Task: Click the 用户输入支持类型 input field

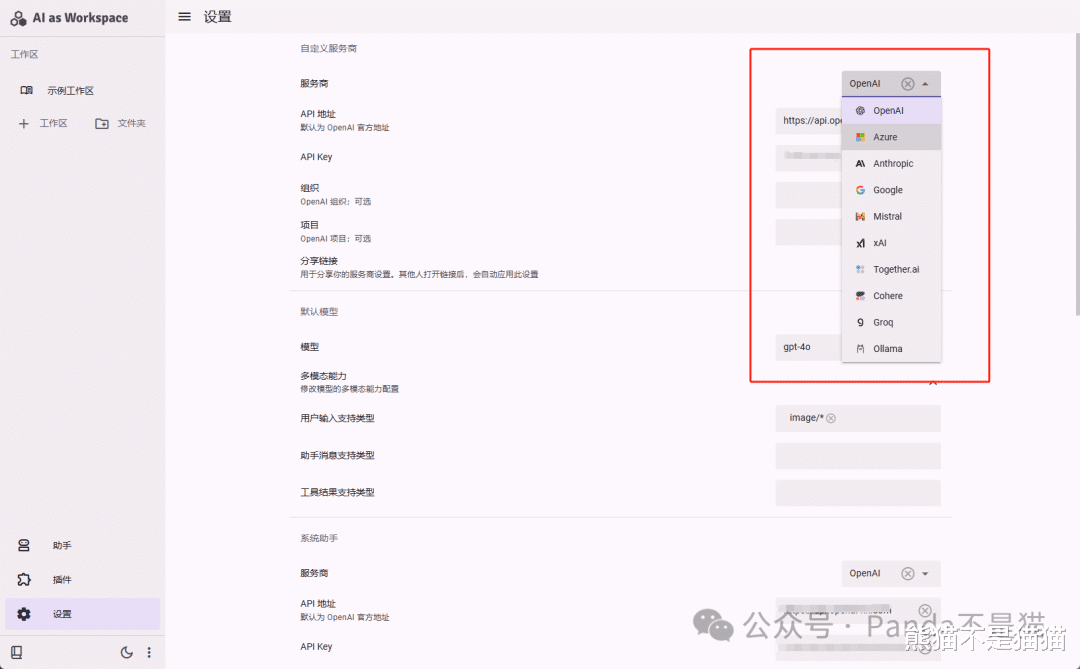Action: point(858,418)
